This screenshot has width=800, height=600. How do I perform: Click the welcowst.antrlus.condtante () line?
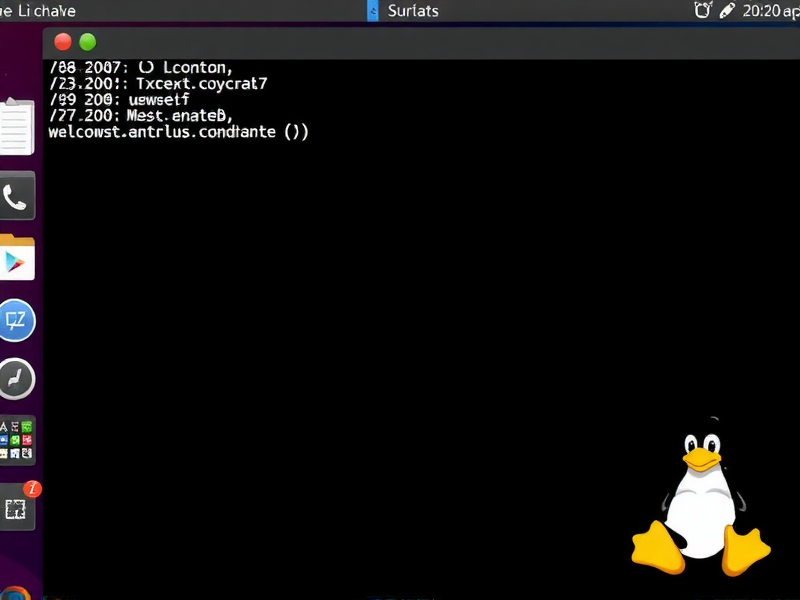click(x=178, y=131)
